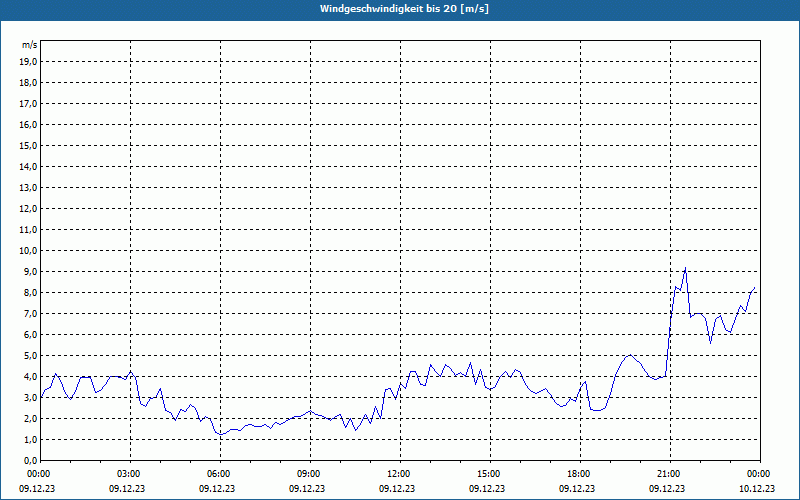
Task: Select the 7,0 y-axis label
Action: tap(30, 313)
